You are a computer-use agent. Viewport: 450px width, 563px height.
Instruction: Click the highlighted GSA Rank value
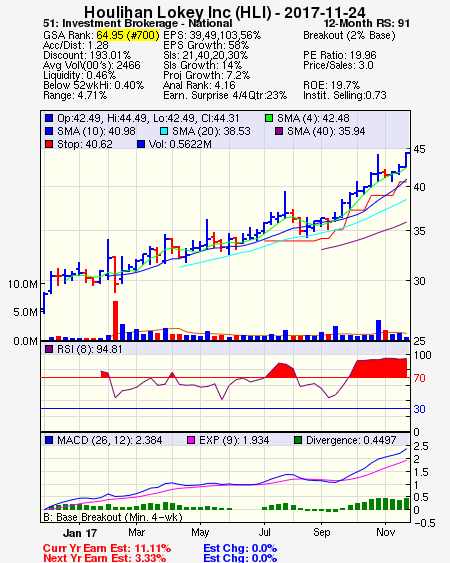(x=127, y=35)
